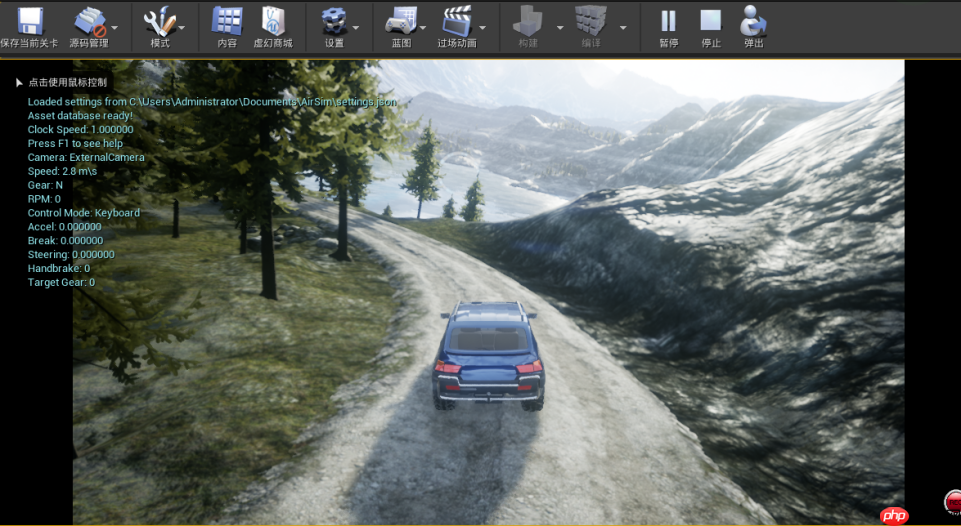The height and width of the screenshot is (526, 961).
Task: Click the 'Press F1 to see help' text
Action: tap(75, 143)
